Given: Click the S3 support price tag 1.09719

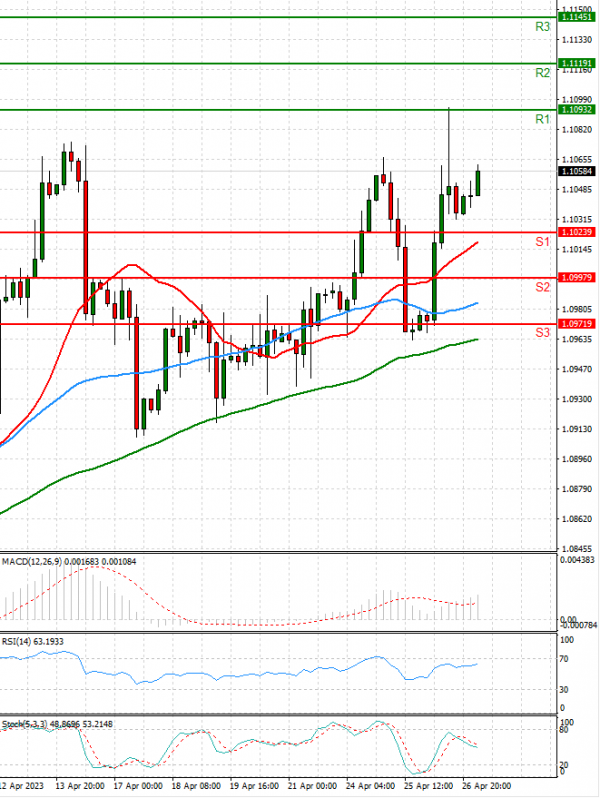Looking at the screenshot, I should tap(576, 324).
